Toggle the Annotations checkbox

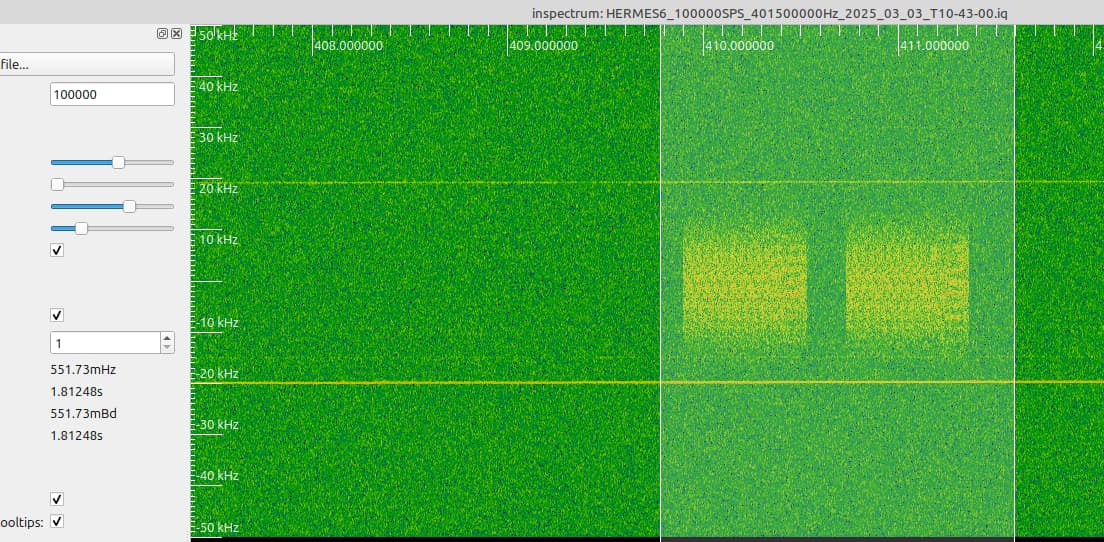[57, 499]
